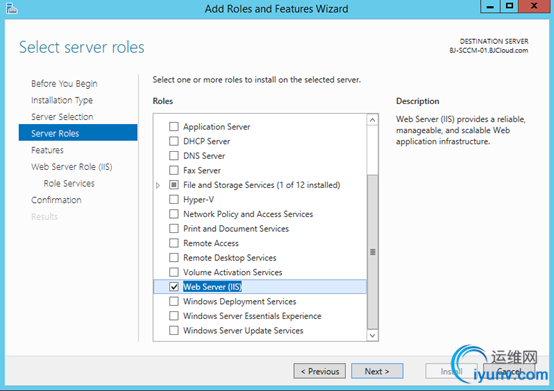Open the Role Services step
Viewport: 554px width, 391px height.
[x=69, y=183]
